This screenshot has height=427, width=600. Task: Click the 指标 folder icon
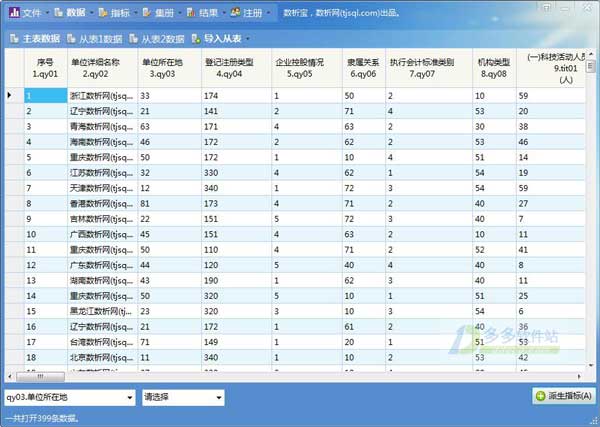tap(103, 13)
